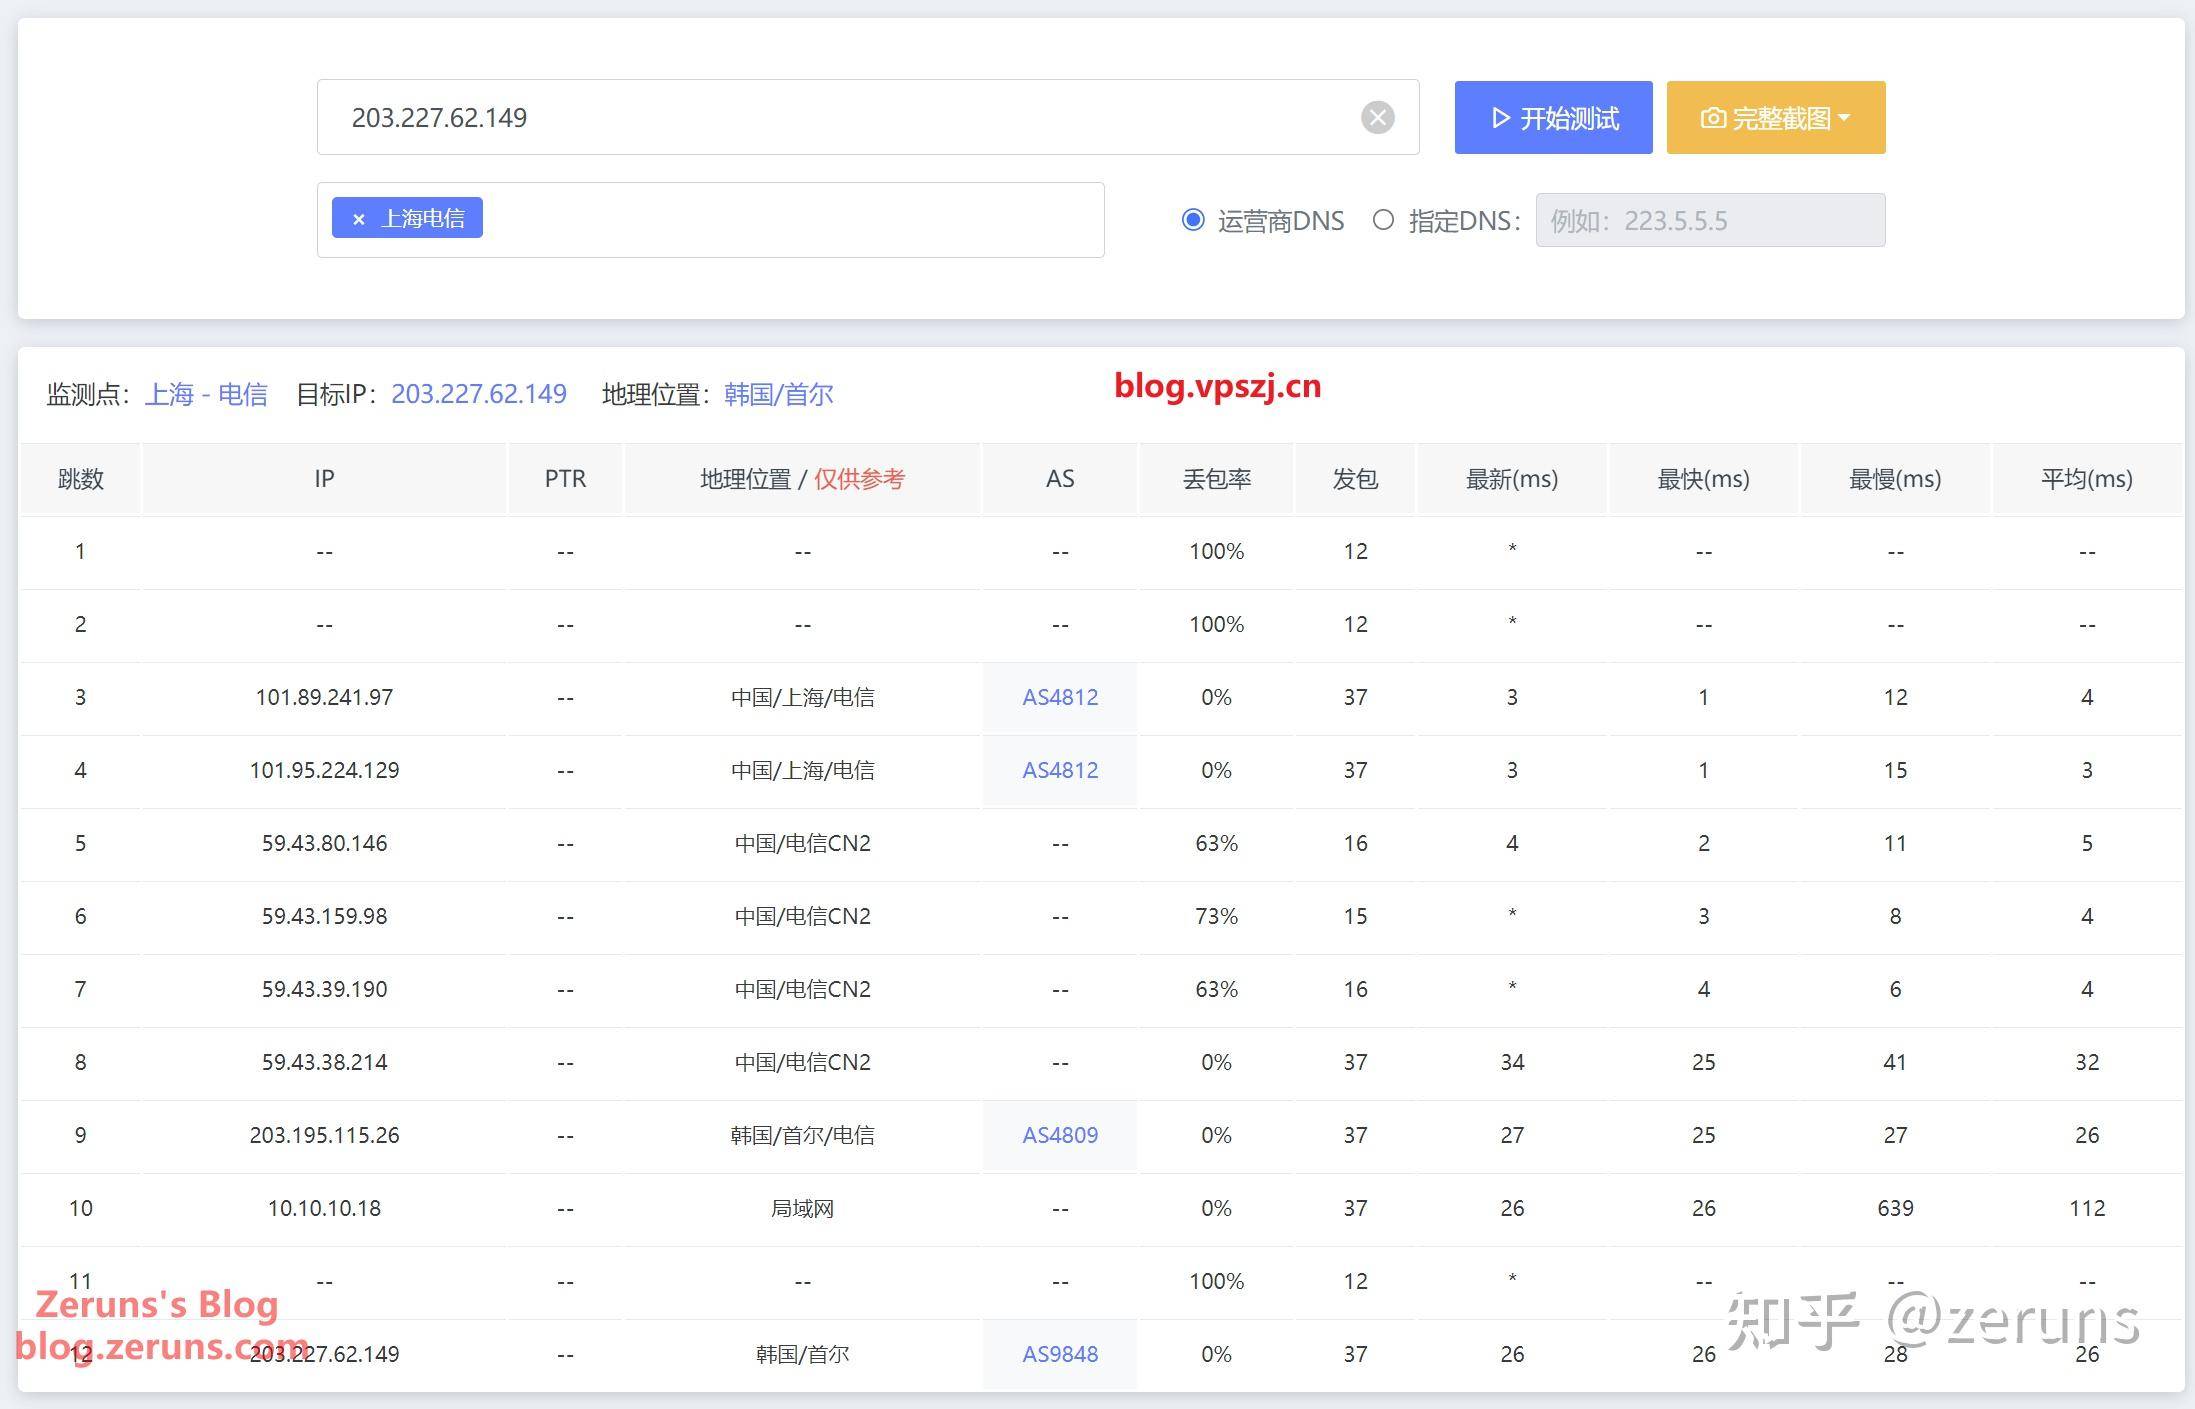Screen dimensions: 2195x1409
Task: Click the 最慢(ms) column header
Action: click(1895, 479)
